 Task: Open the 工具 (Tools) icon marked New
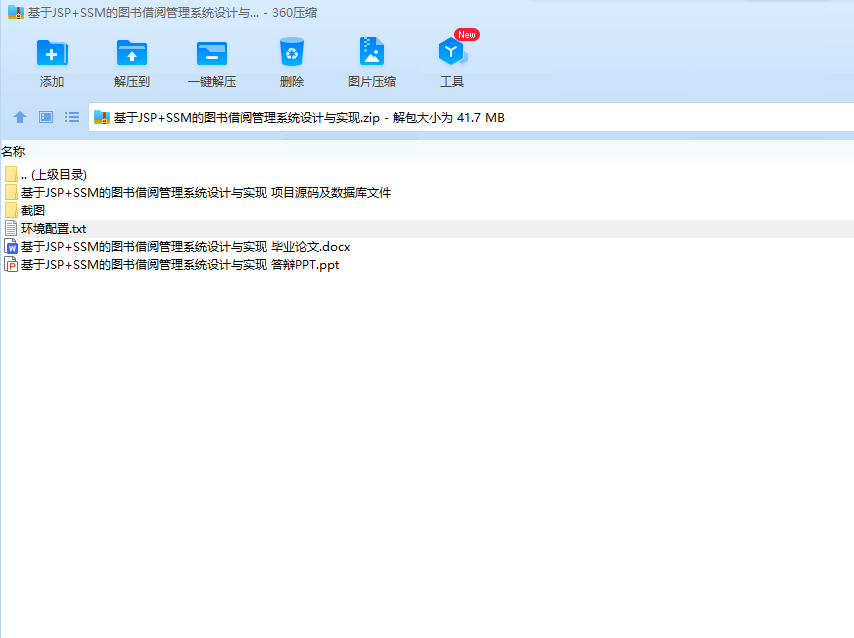pyautogui.click(x=453, y=52)
